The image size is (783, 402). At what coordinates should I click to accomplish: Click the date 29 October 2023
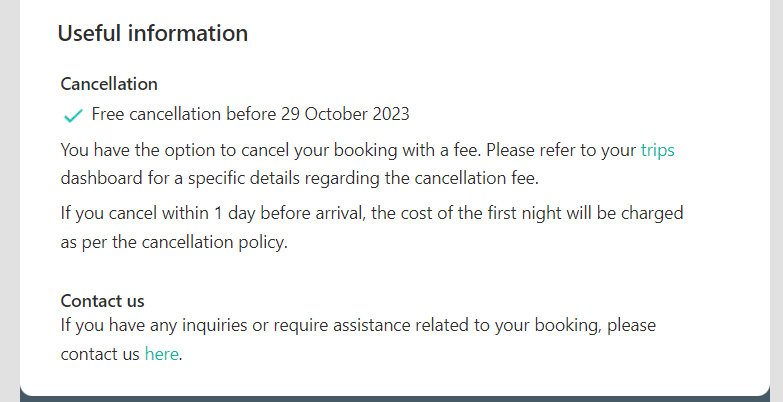(x=345, y=114)
